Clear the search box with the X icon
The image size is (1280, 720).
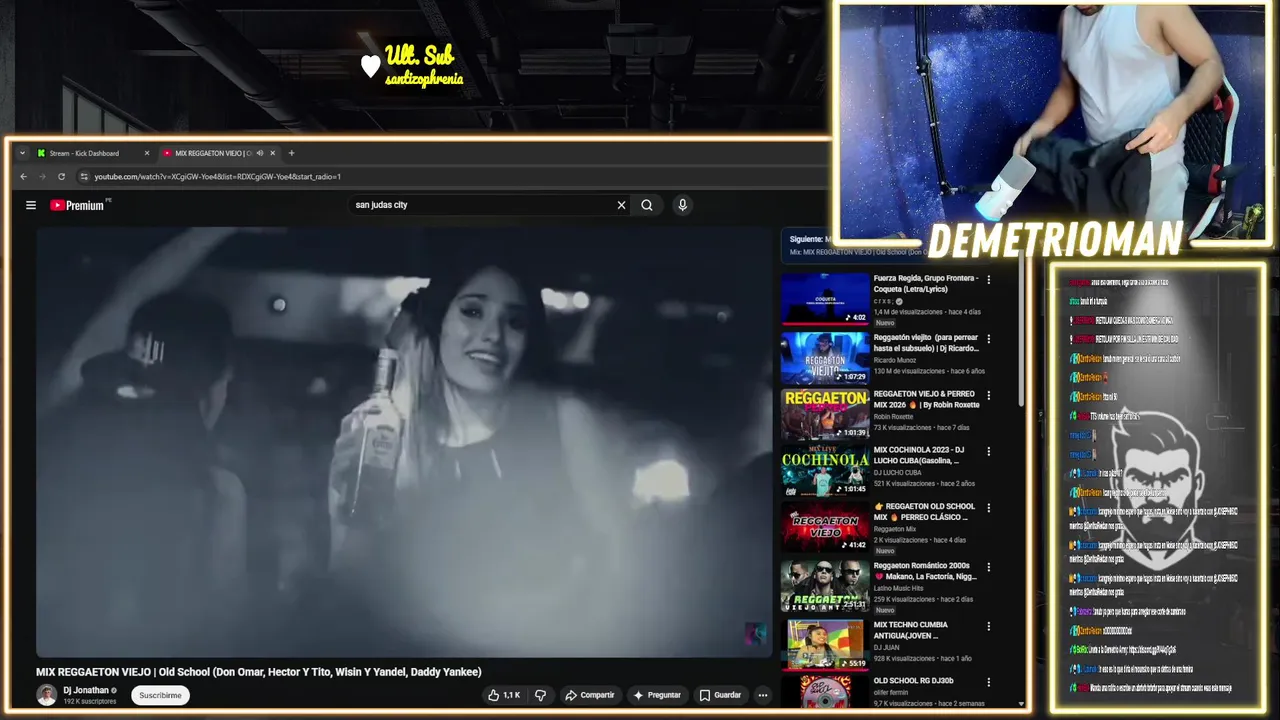pos(621,205)
